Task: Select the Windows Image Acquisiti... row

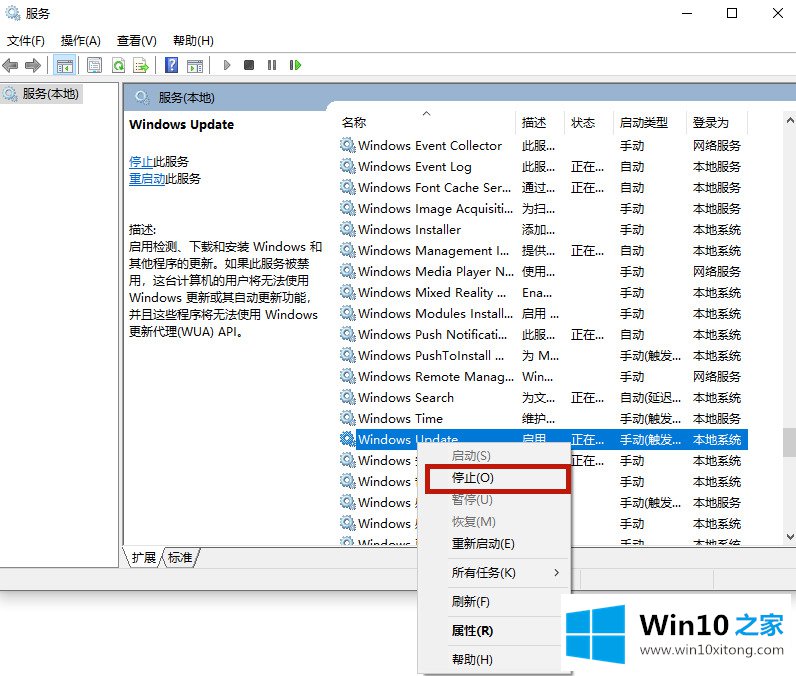Action: 542,208
